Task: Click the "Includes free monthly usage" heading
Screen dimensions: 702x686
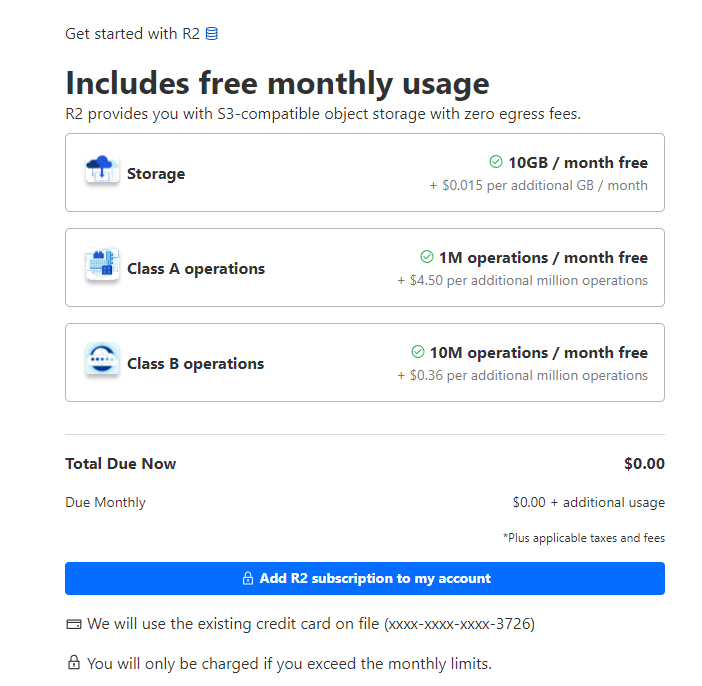Action: 277,83
